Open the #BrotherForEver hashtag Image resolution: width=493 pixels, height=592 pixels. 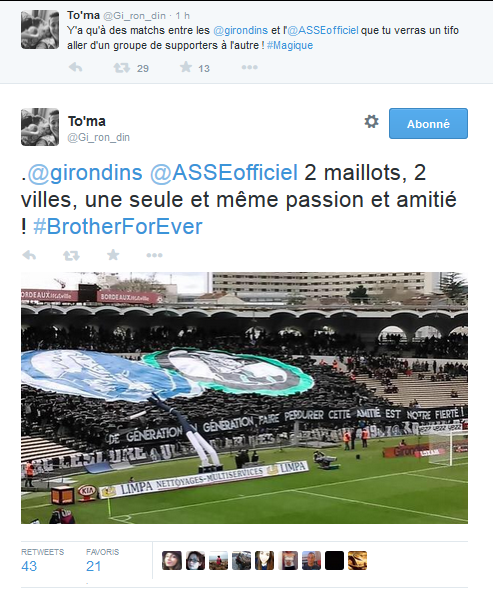118,227
